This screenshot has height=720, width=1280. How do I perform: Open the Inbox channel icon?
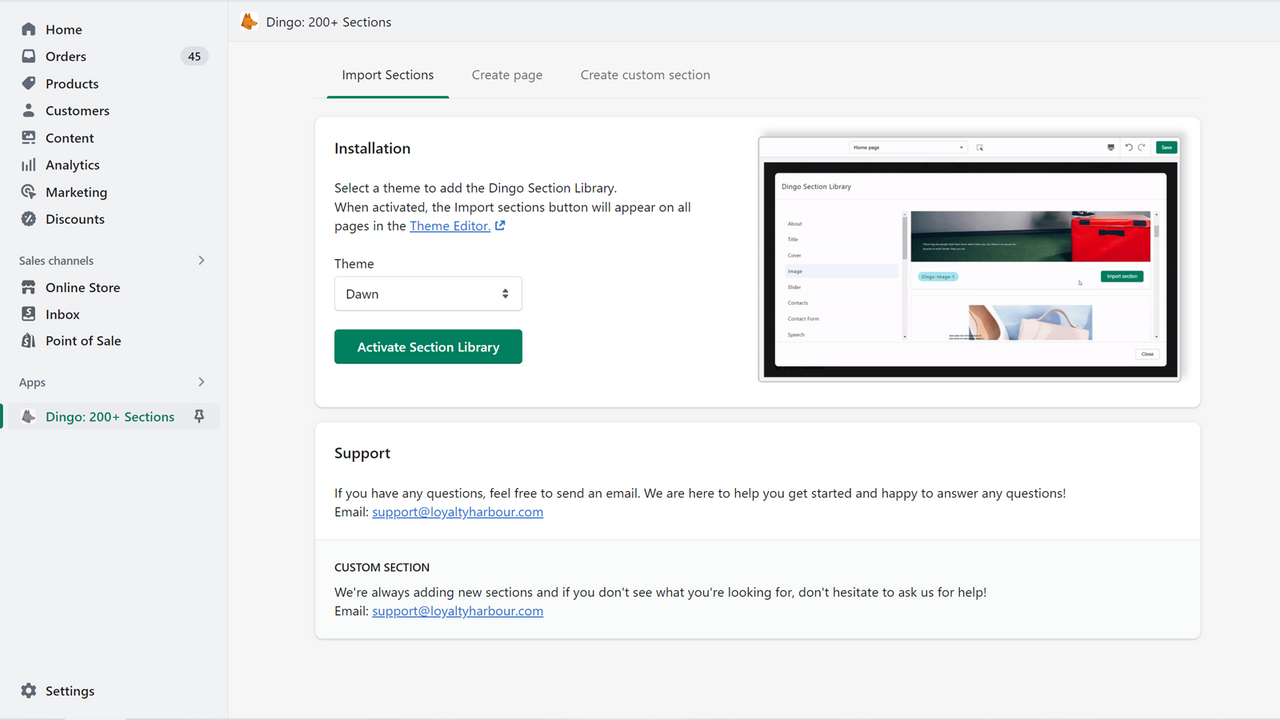tap(28, 313)
